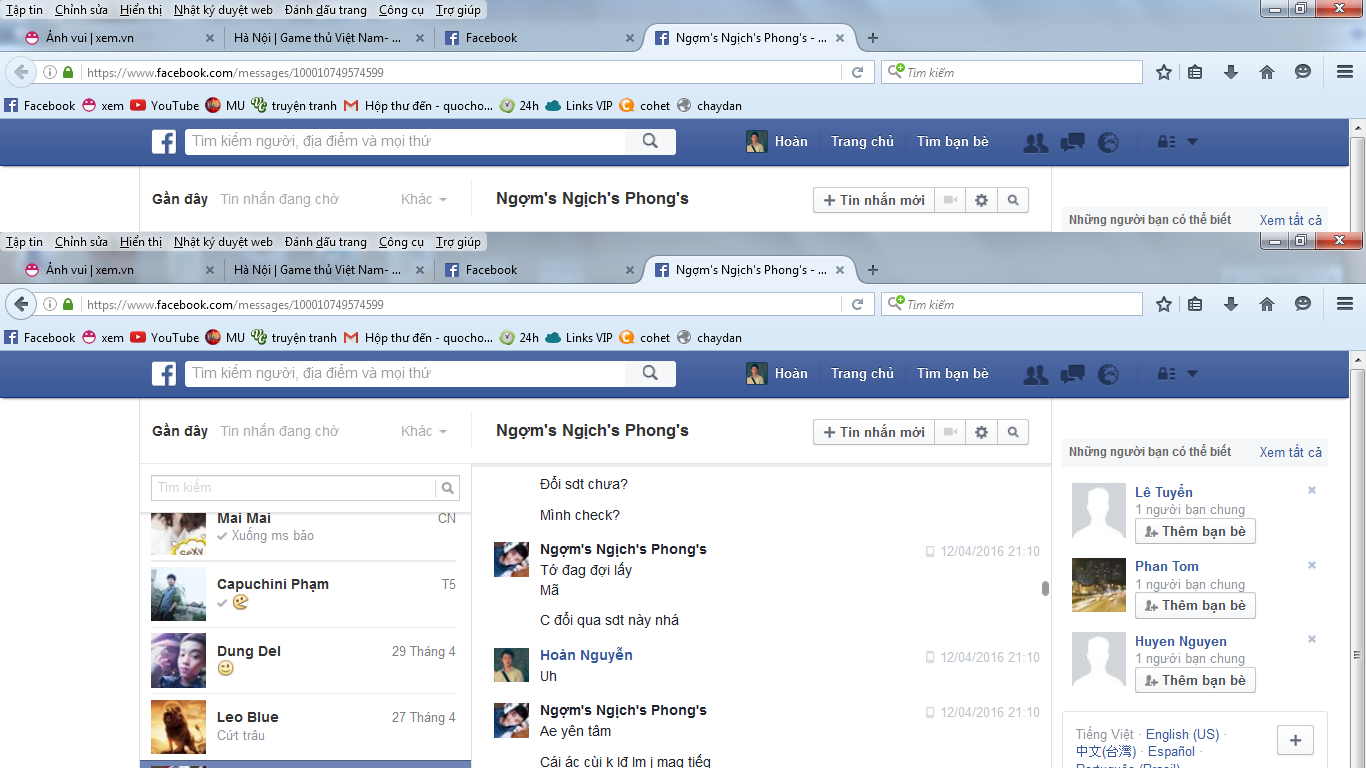
Task: Open the privacy shortcuts lock icon in lower window
Action: (1166, 374)
